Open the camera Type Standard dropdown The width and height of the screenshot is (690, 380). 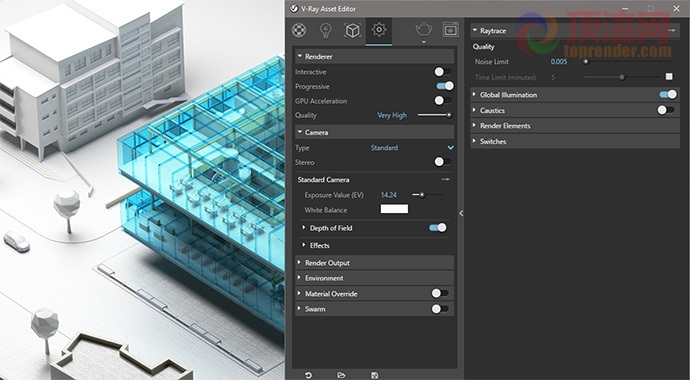tap(412, 148)
